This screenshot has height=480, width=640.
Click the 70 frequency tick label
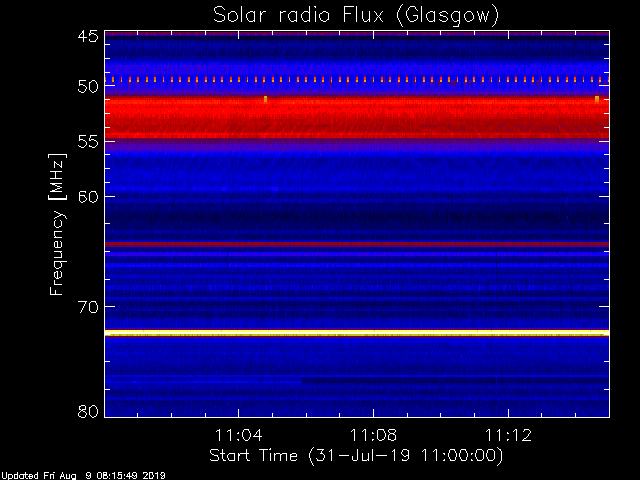coord(88,307)
